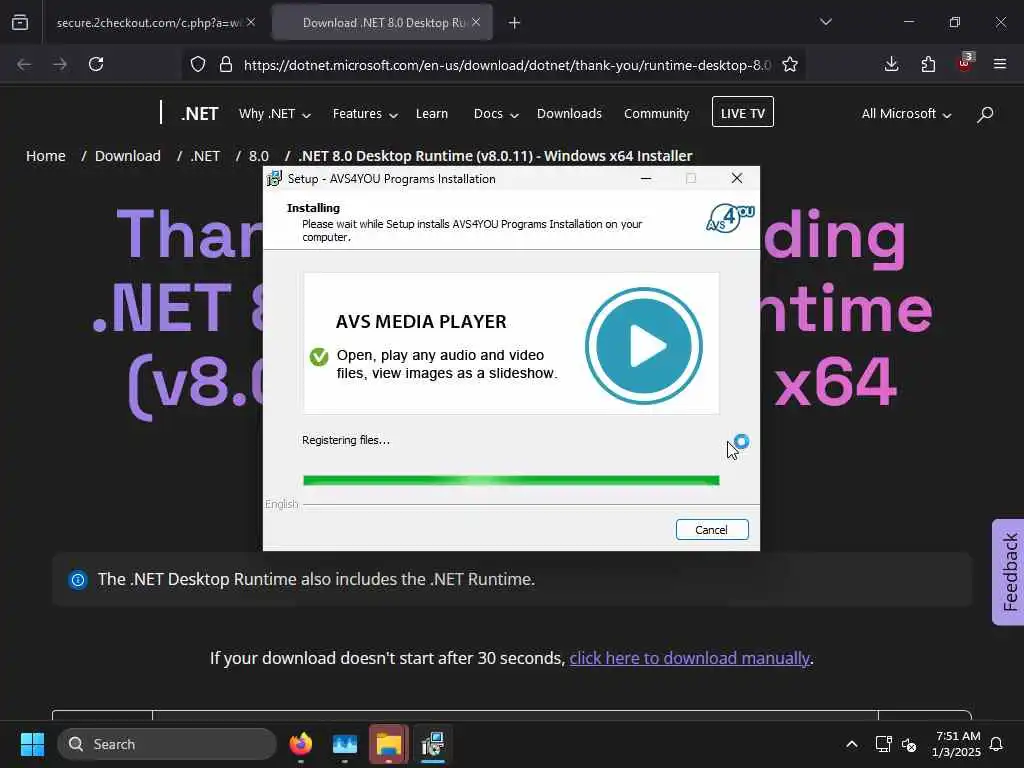The height and width of the screenshot is (768, 1024).
Task: Open the Community menu item
Action: [656, 114]
